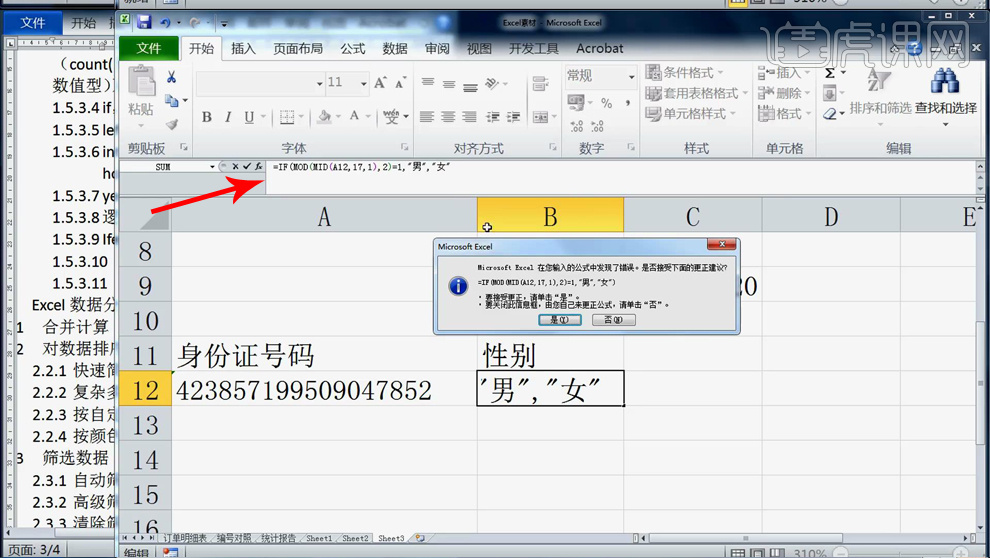Click the Cut scissors icon
This screenshot has height=558, width=990.
click(x=172, y=77)
